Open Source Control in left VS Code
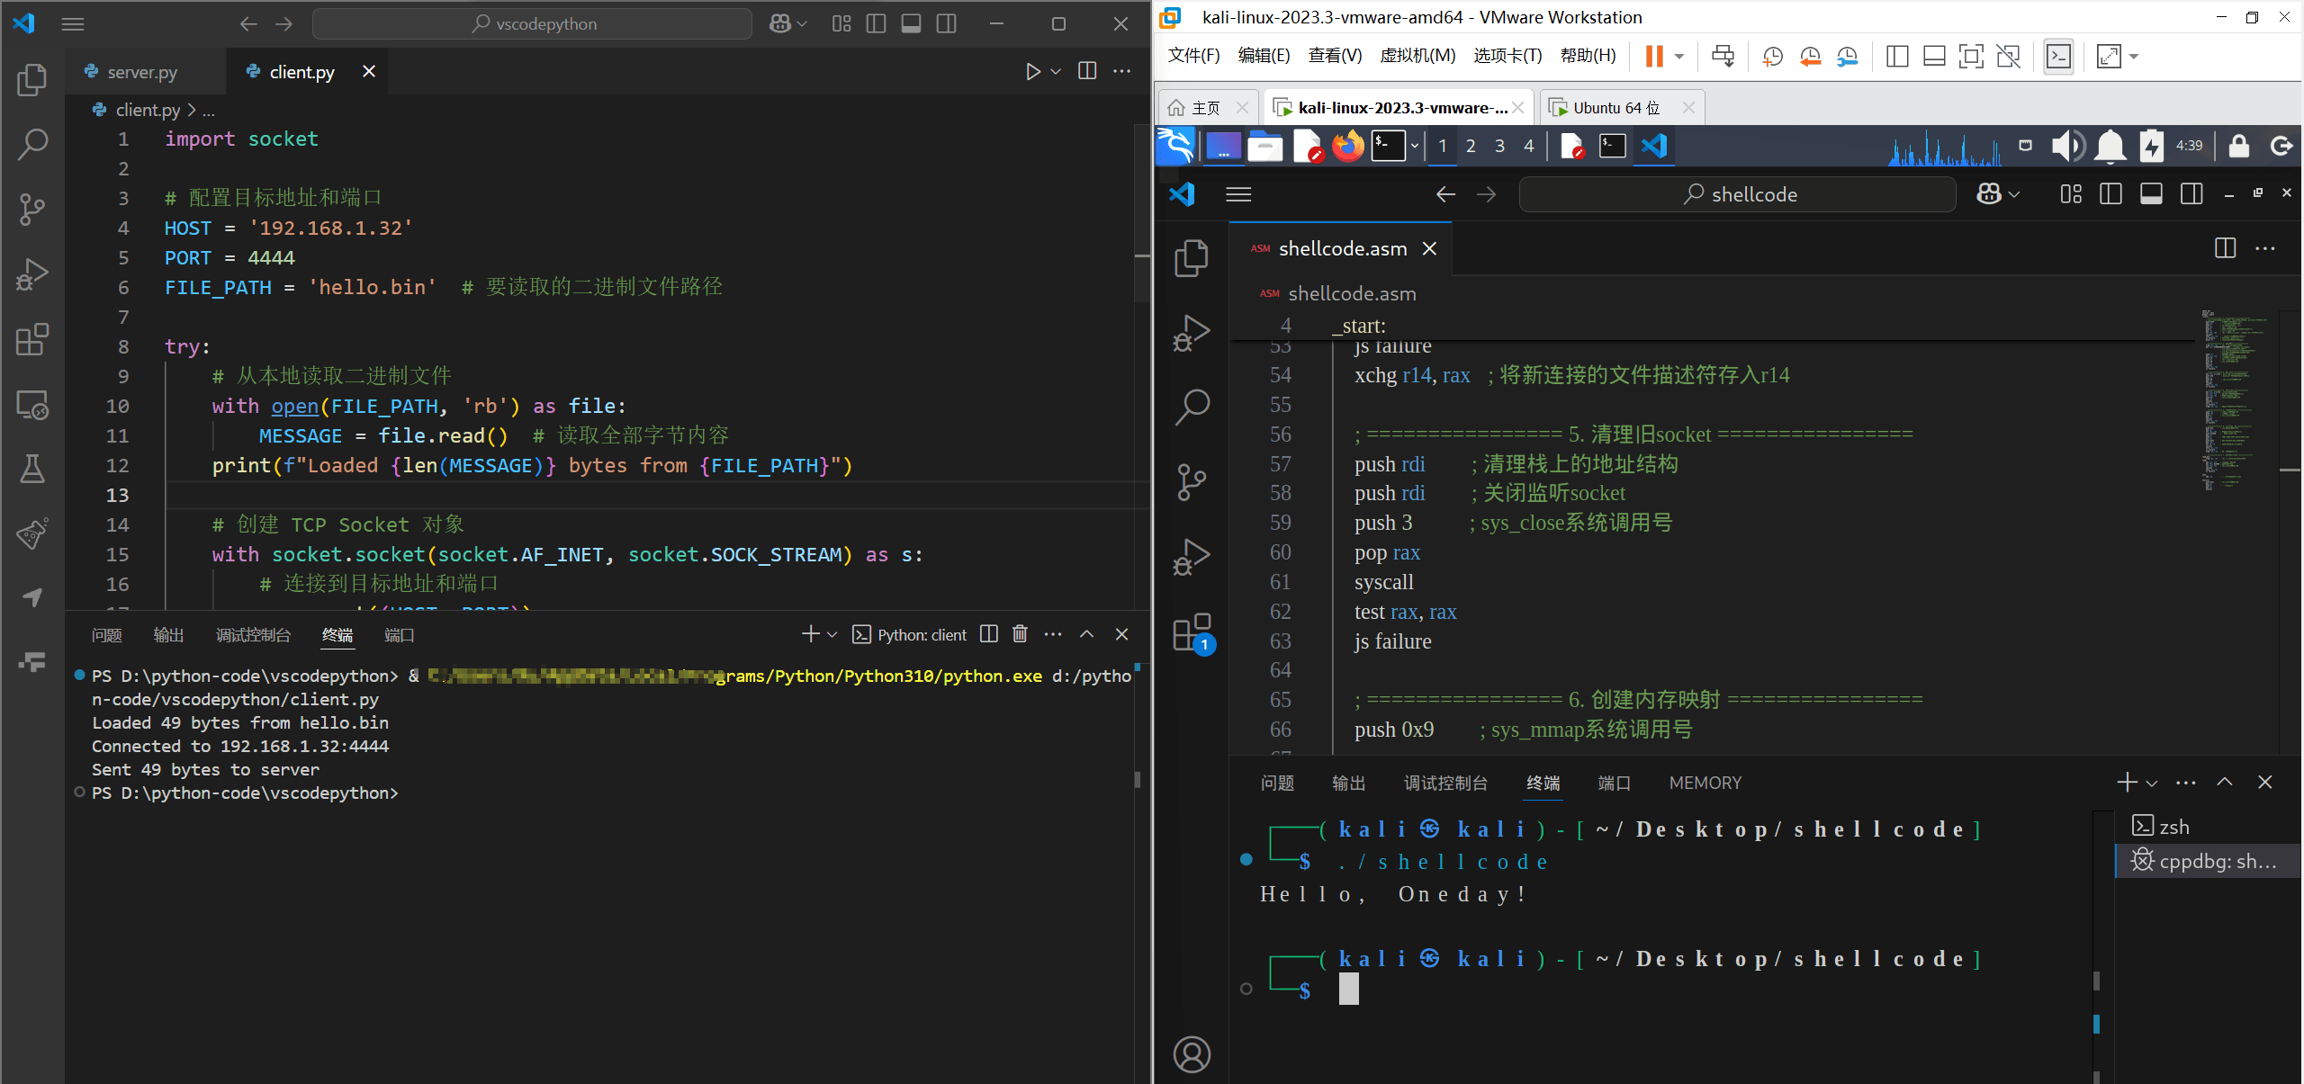 32,209
